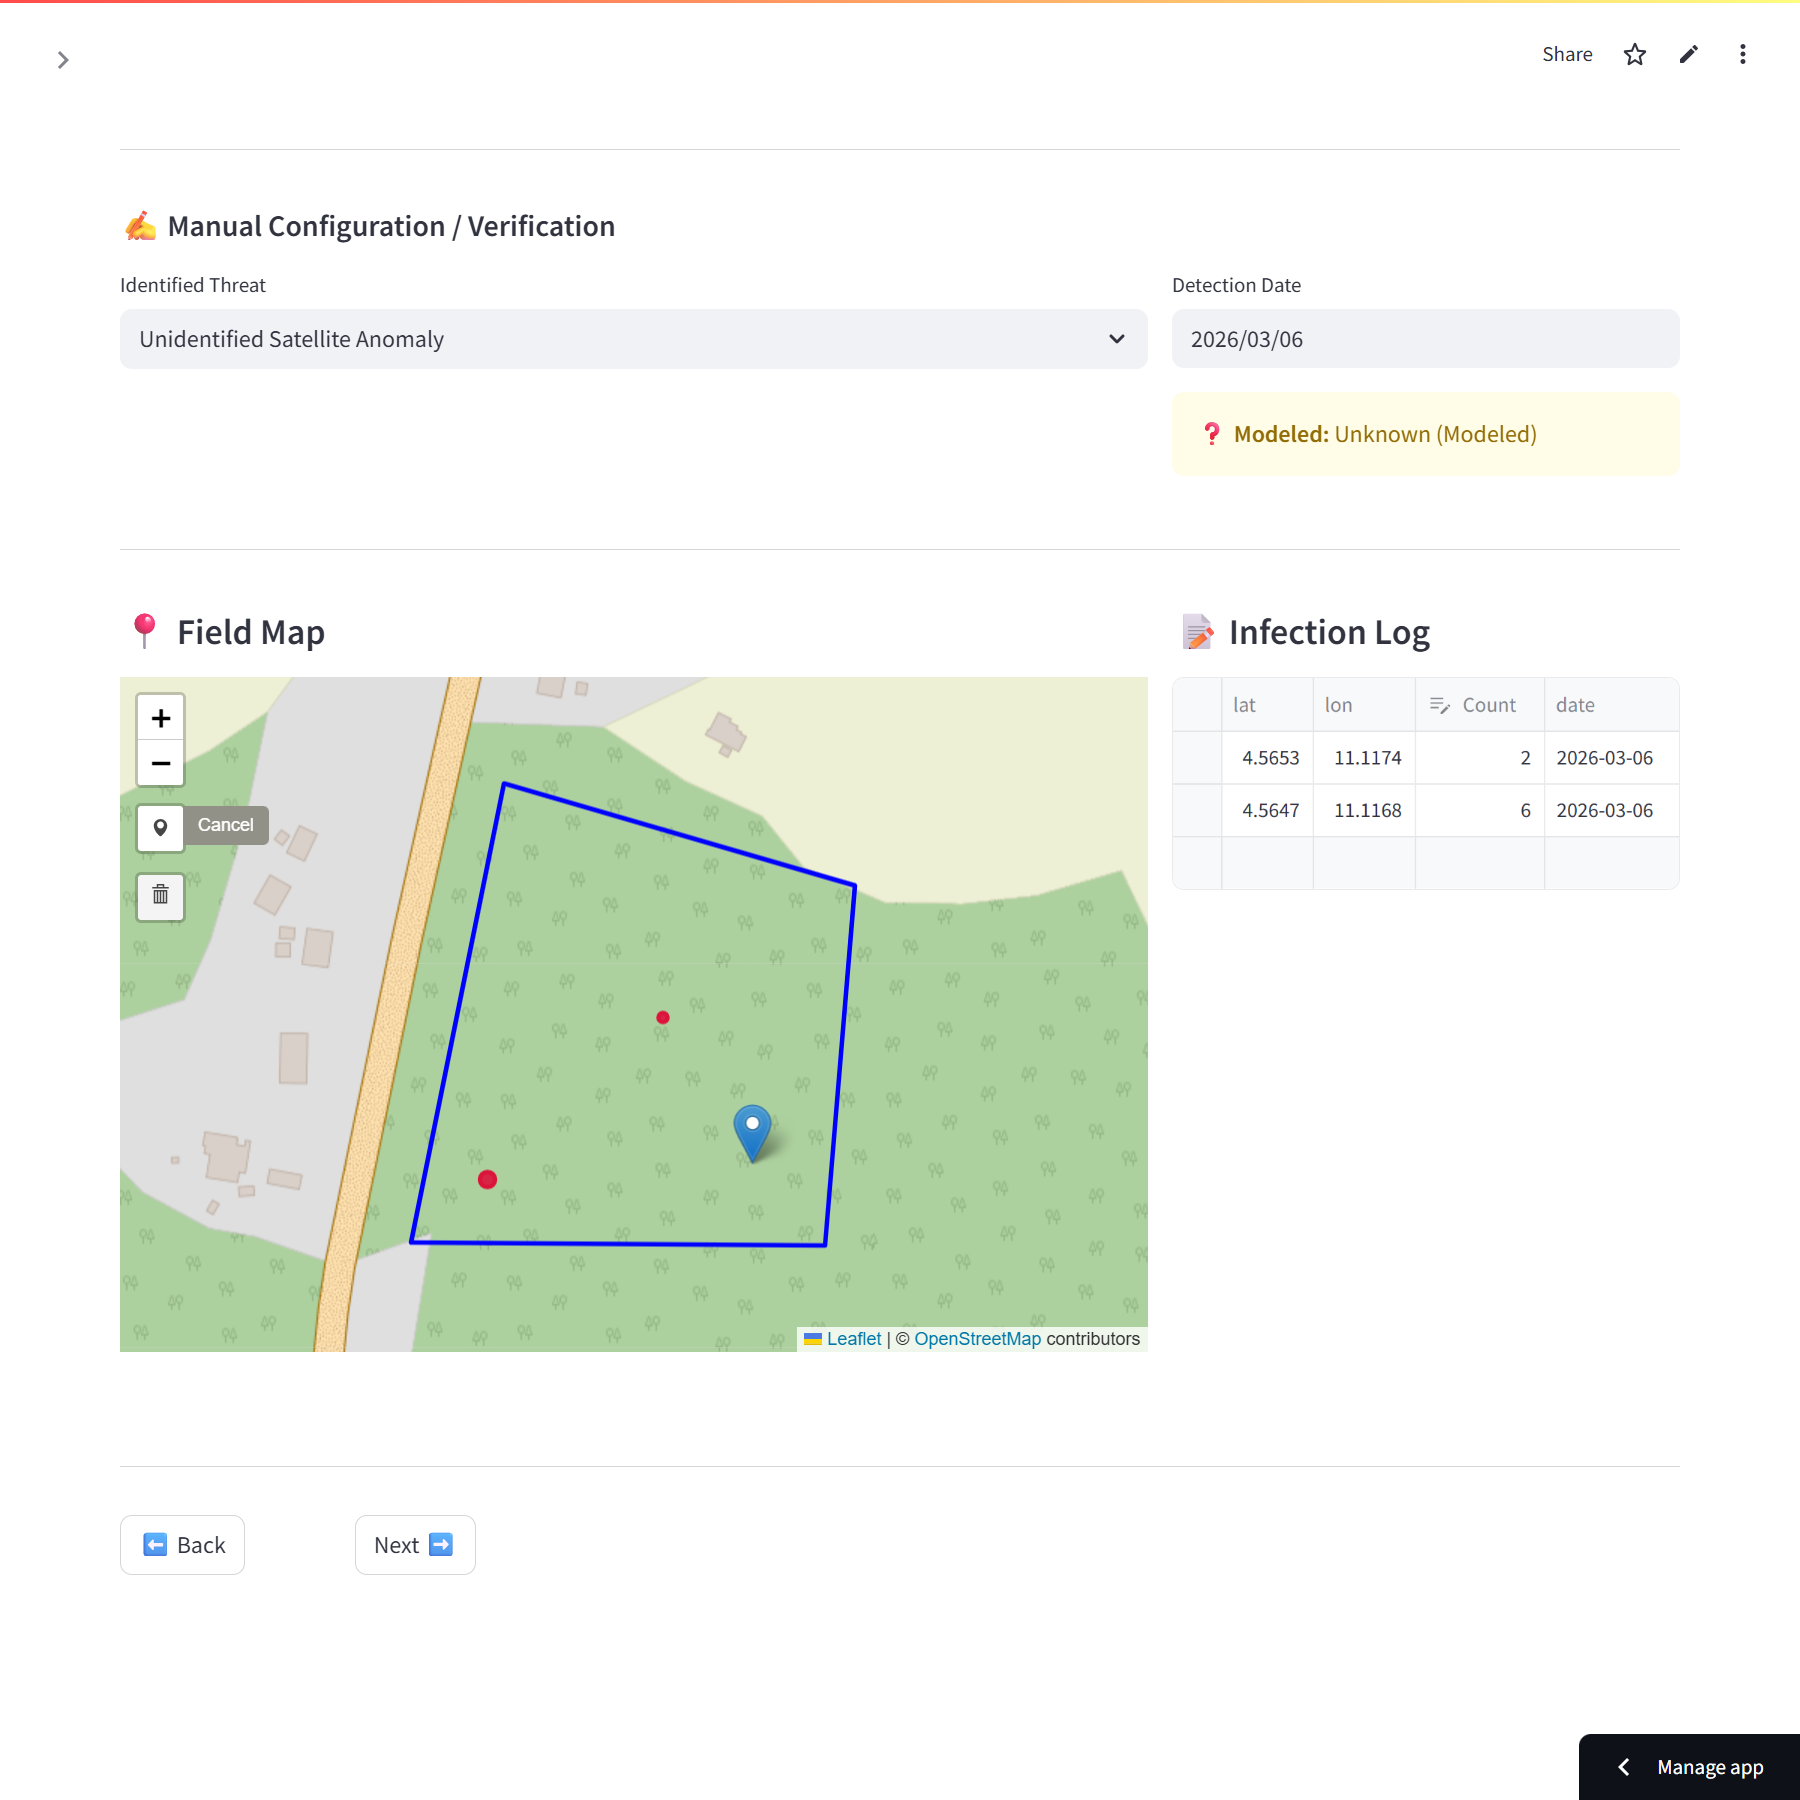Click the trash delete layers icon
Viewport: 1800px width, 1800px height.
tap(160, 895)
